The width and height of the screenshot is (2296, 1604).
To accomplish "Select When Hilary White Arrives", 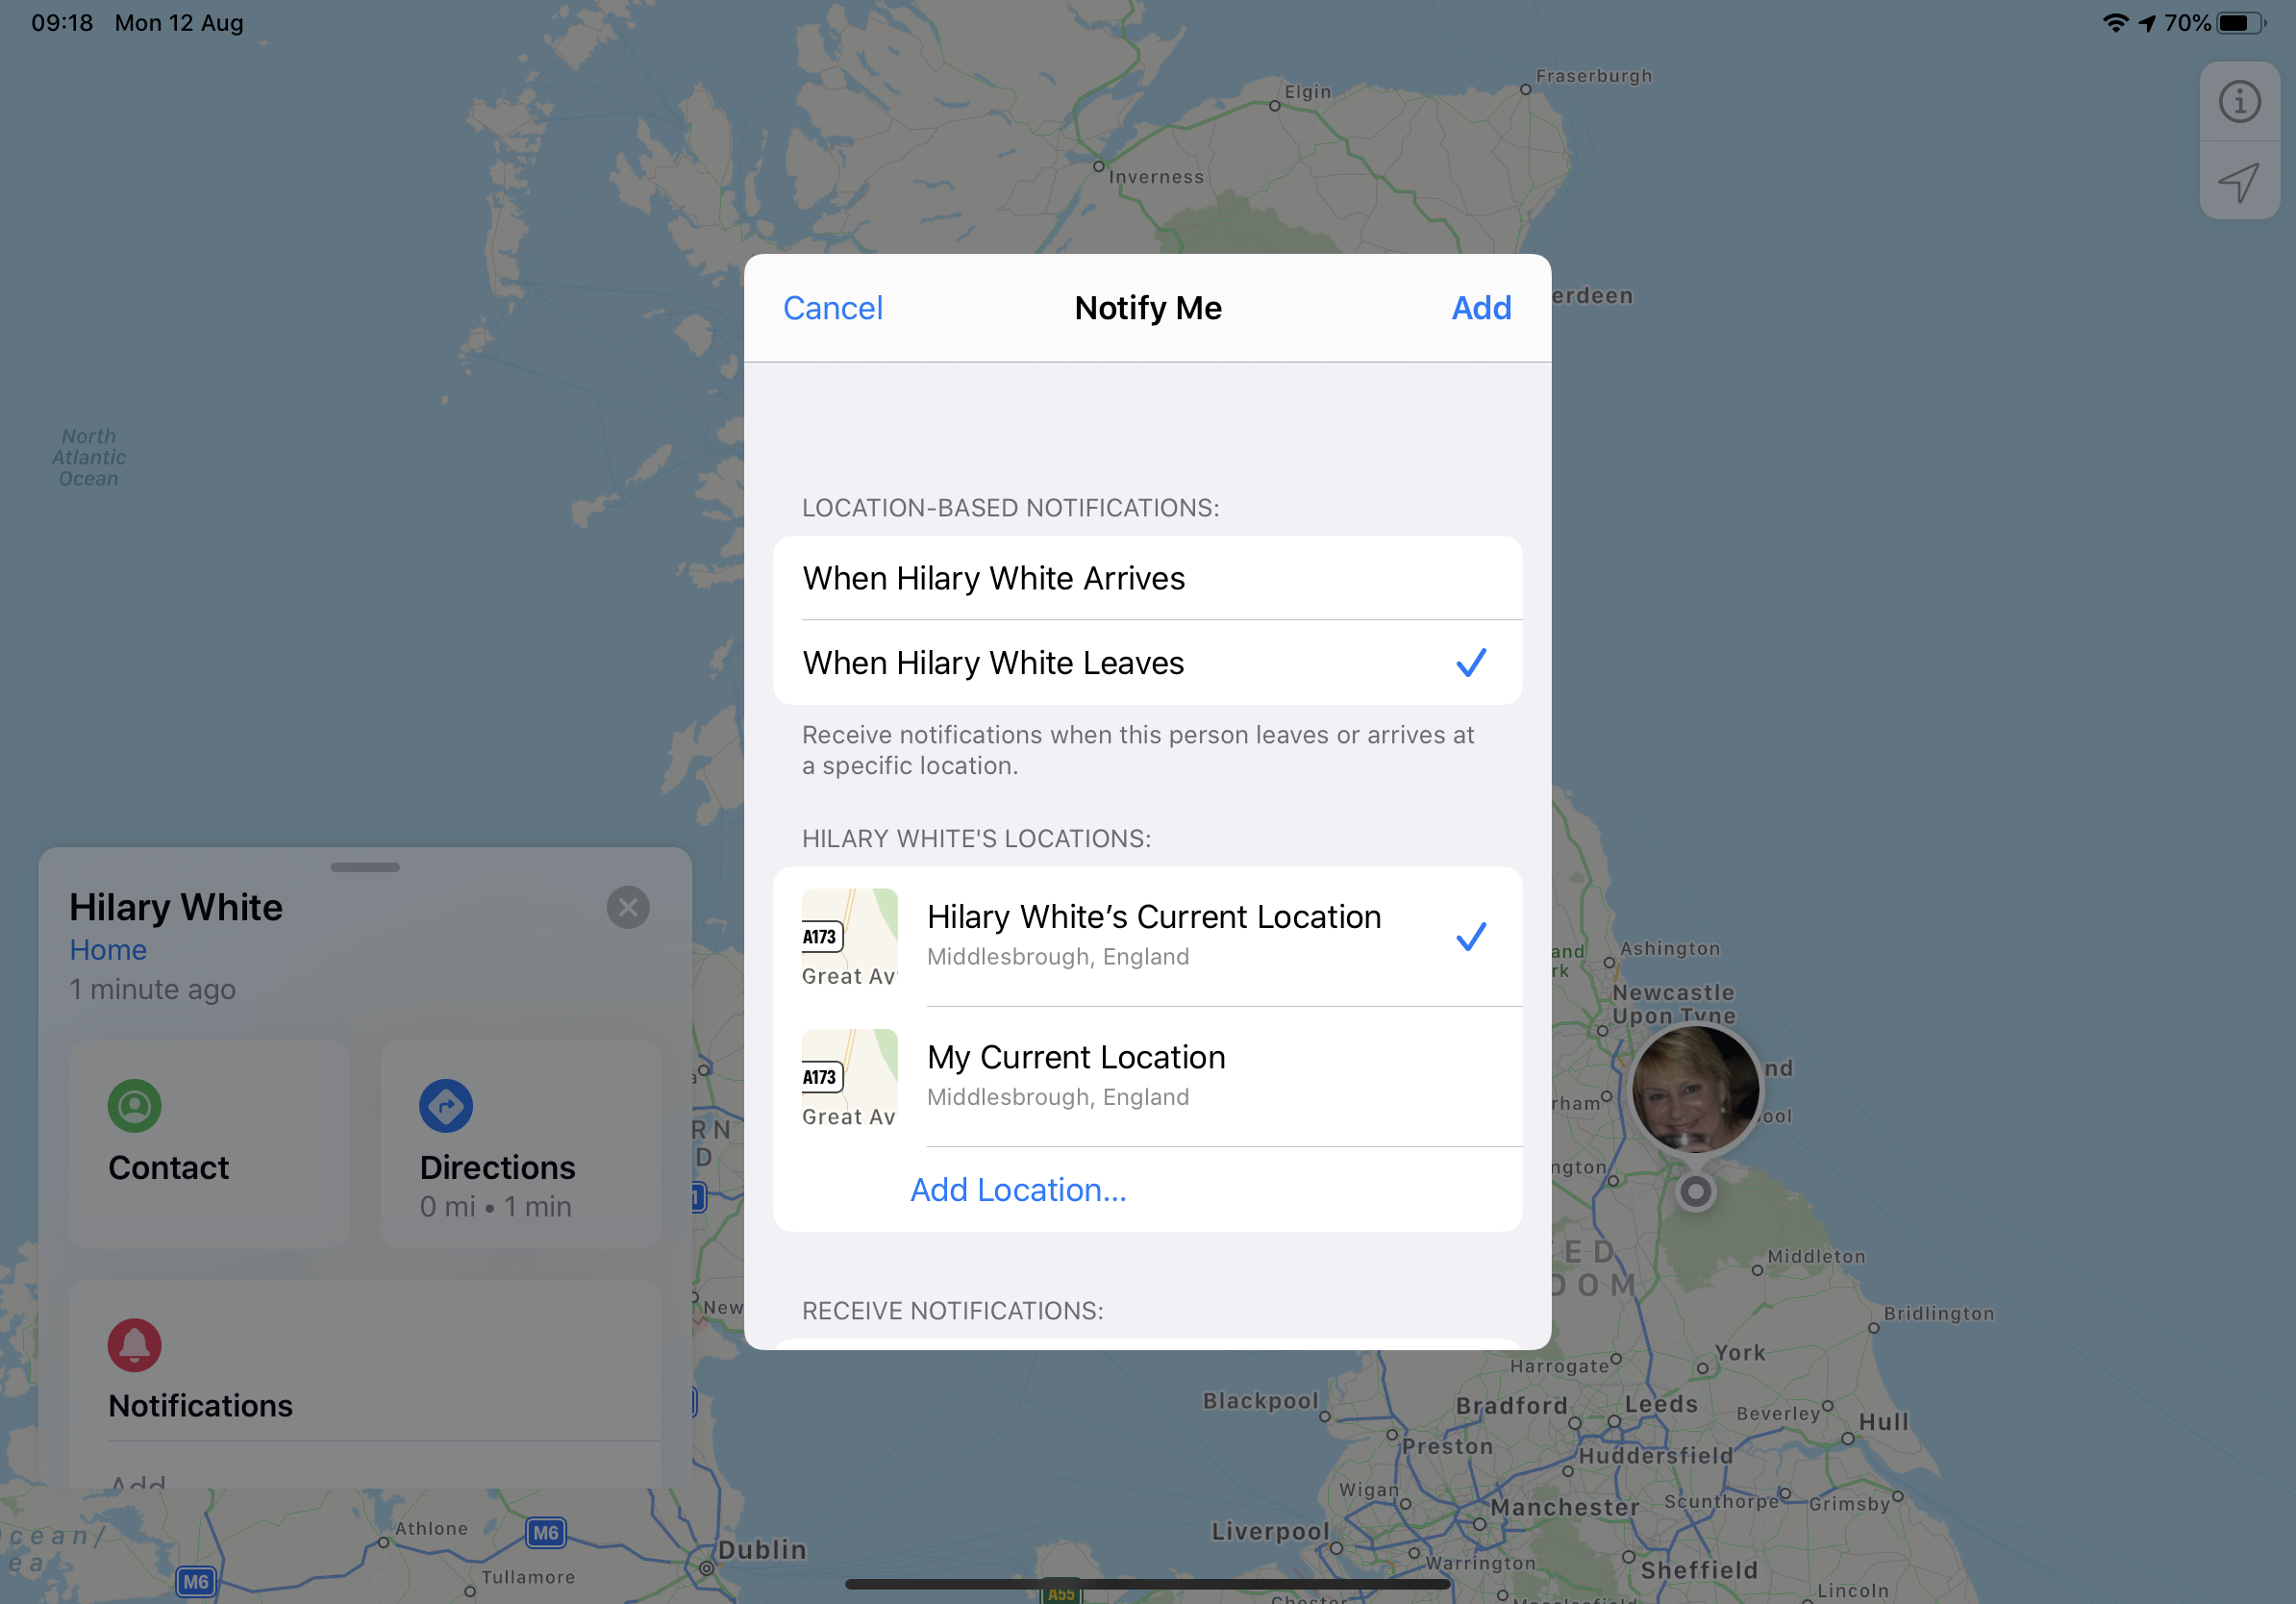I will point(1147,578).
